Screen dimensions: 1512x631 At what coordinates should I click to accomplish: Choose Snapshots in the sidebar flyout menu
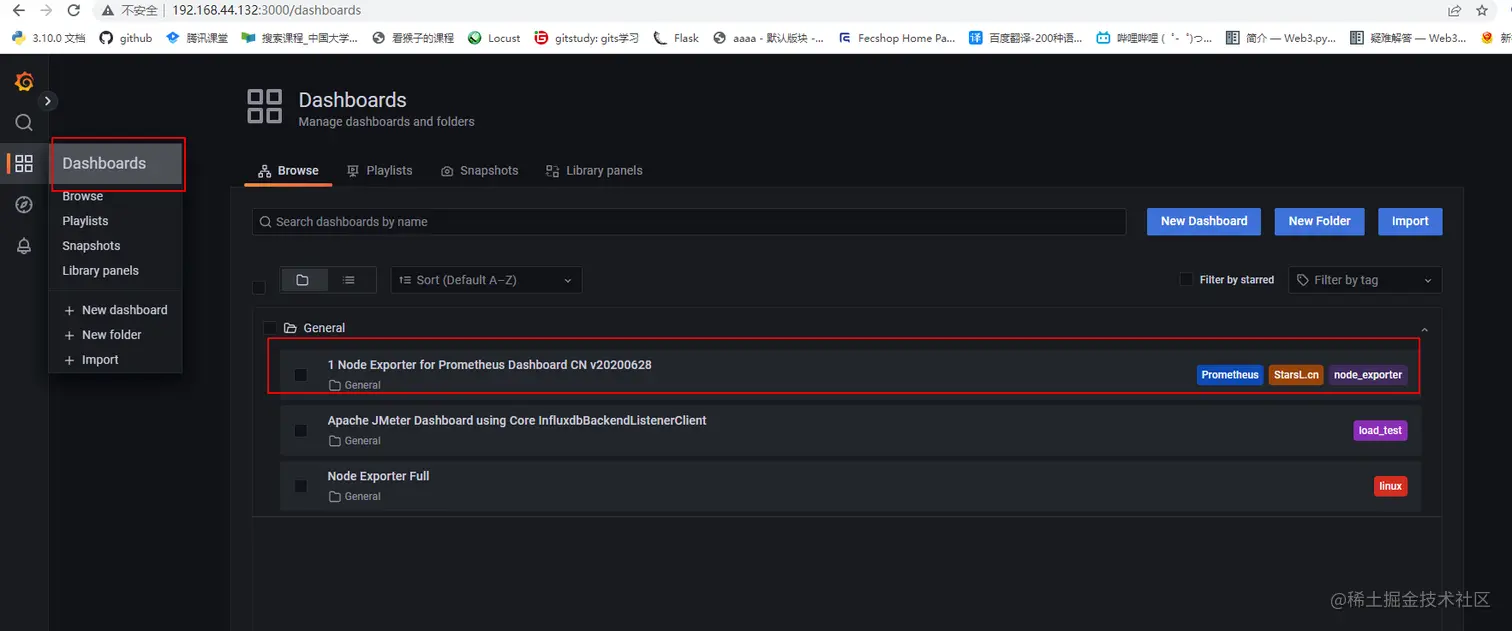pyautogui.click(x=91, y=246)
